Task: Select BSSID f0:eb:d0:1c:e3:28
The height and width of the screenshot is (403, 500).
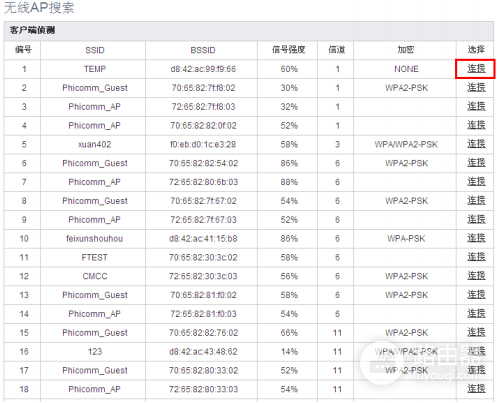Action: pos(203,144)
